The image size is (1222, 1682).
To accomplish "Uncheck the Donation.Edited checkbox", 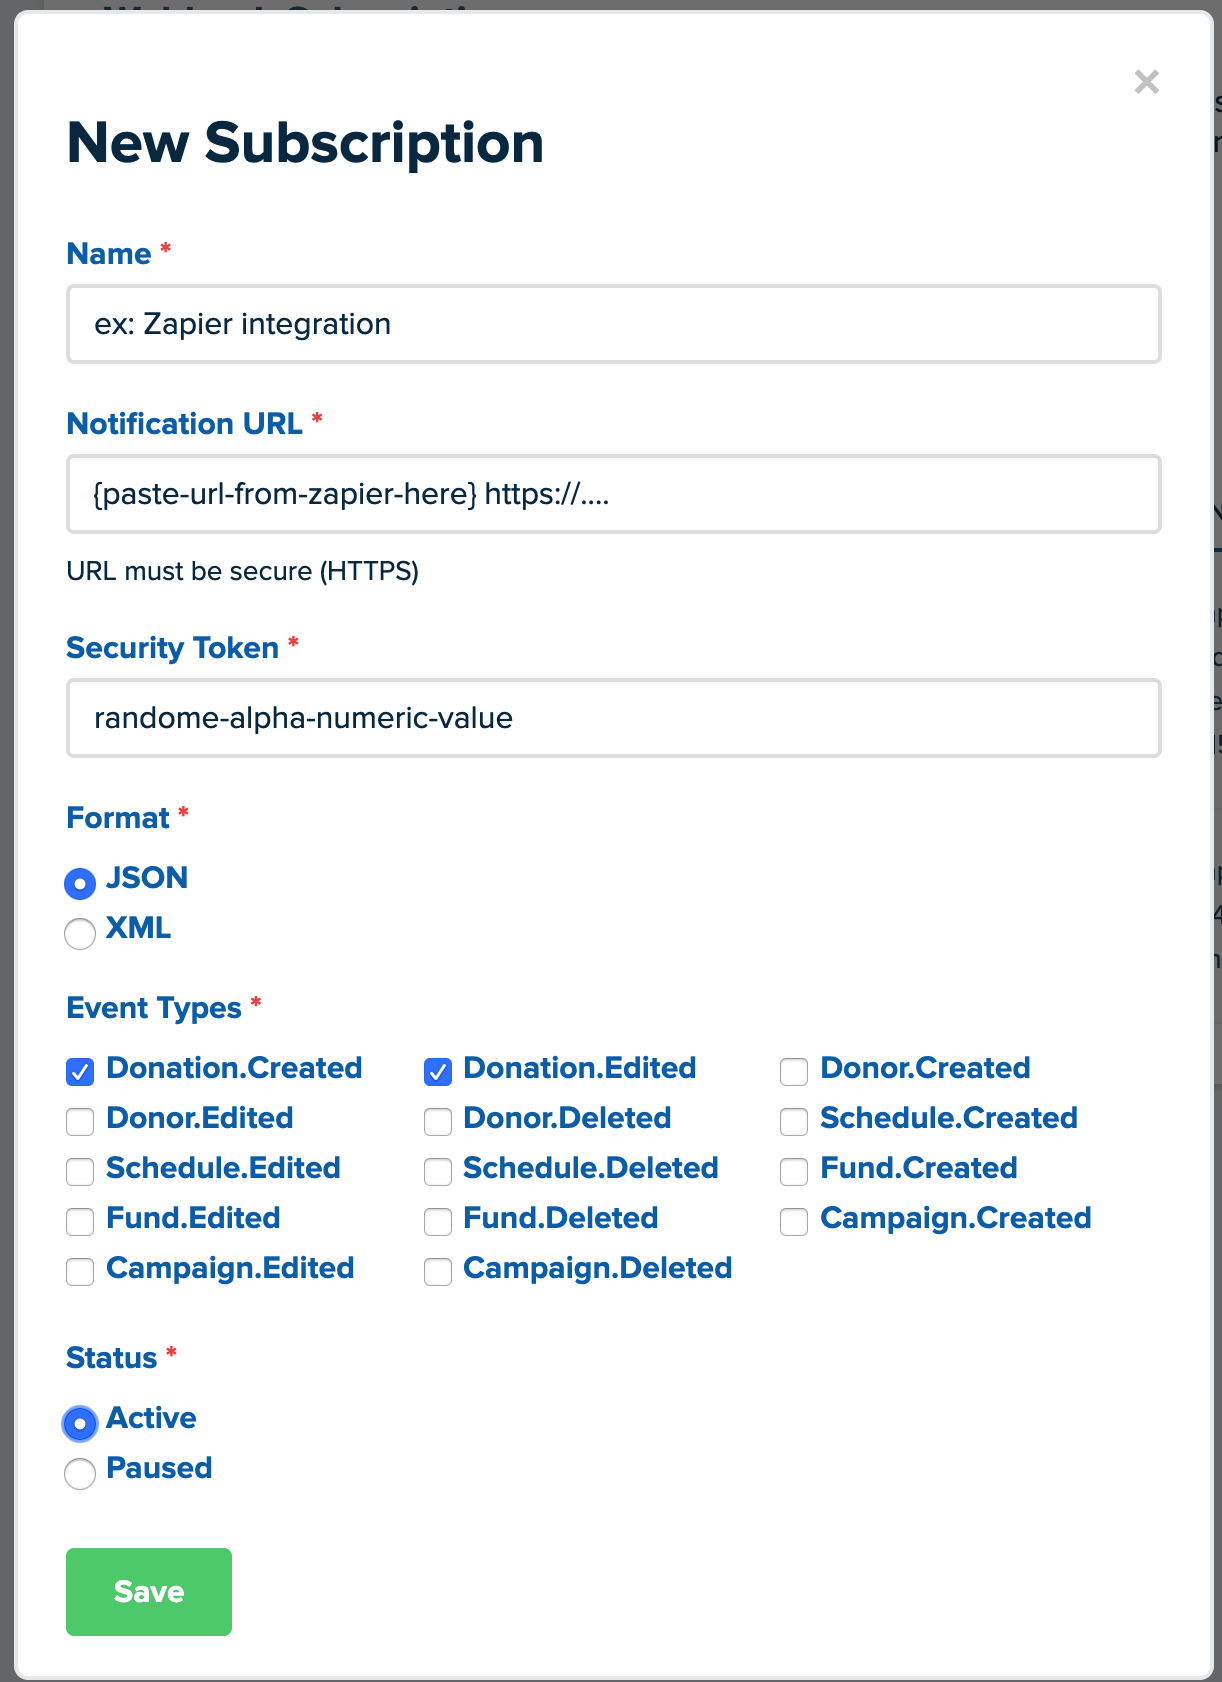I will coord(438,1071).
